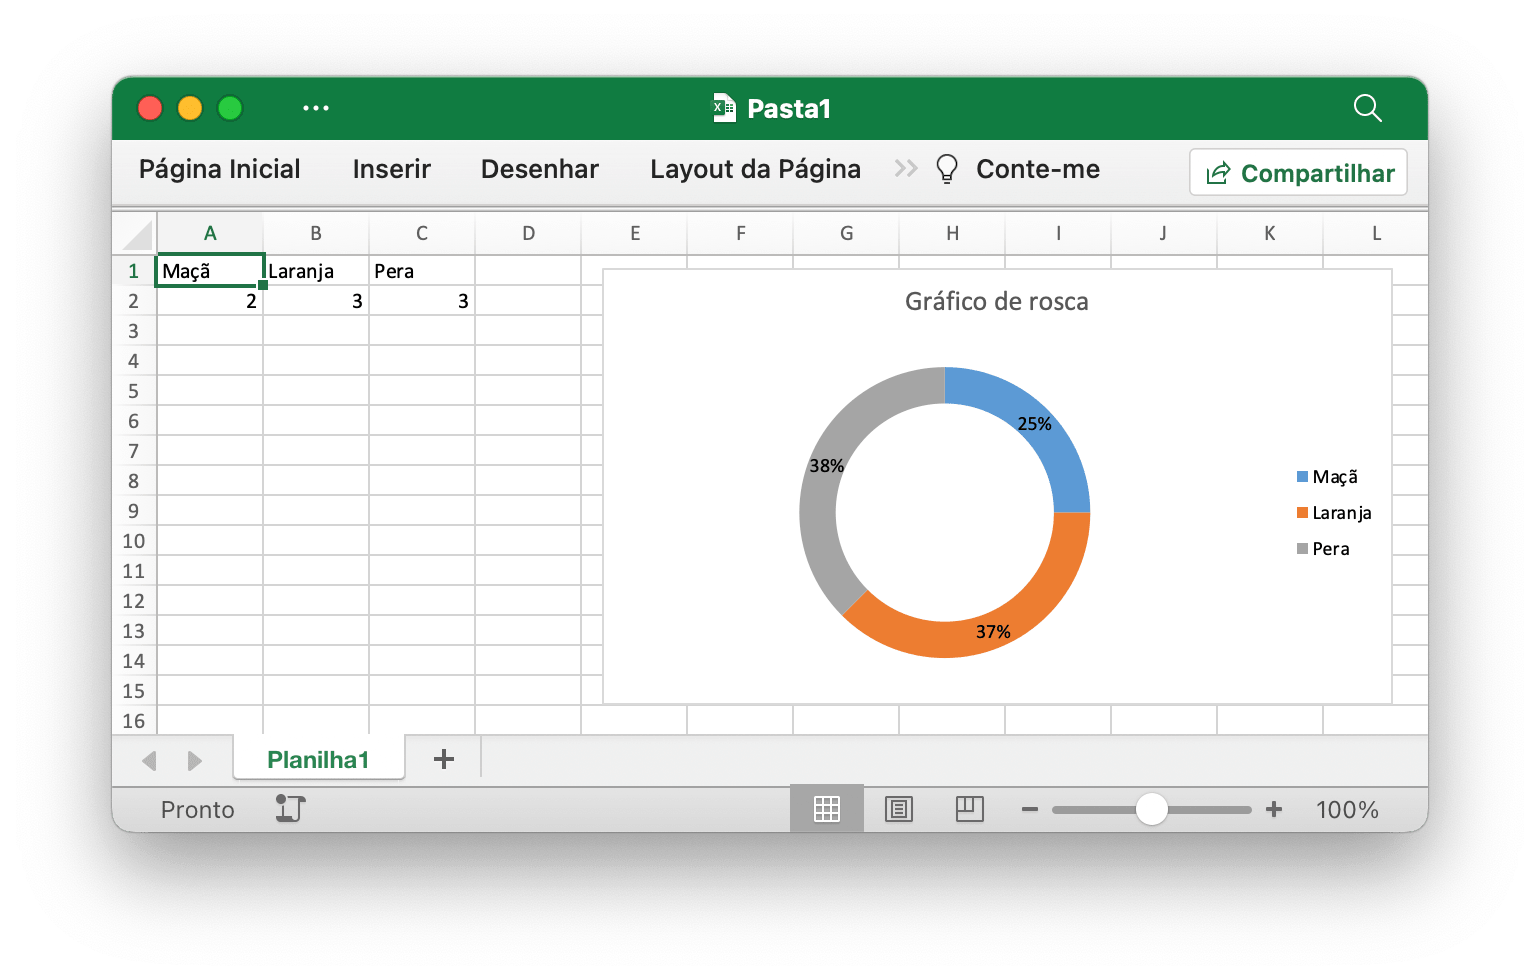This screenshot has width=1540, height=980.
Task: Click the Compartilhar button
Action: 1299,173
